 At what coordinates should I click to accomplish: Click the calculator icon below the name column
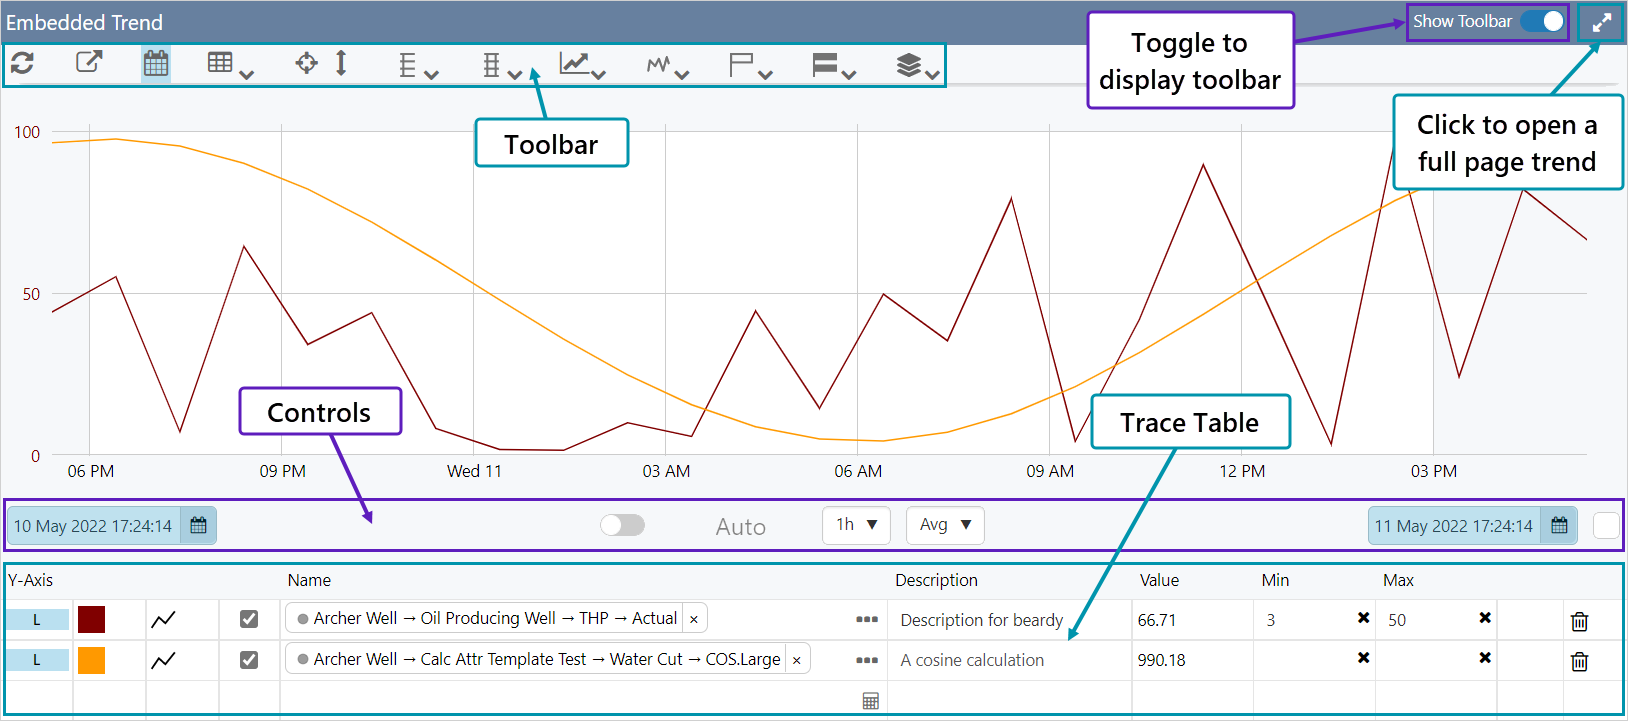[x=871, y=701]
